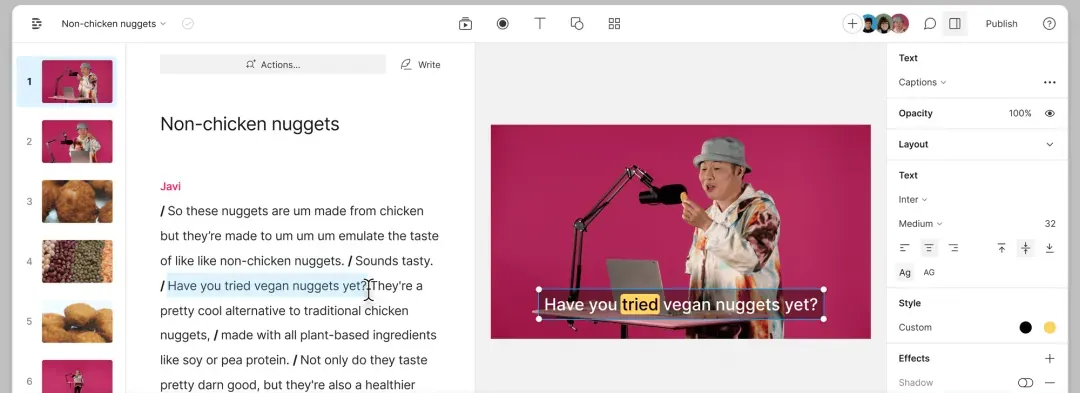Open the Medium font weight dropdown
The width and height of the screenshot is (1080, 393).
pos(920,224)
